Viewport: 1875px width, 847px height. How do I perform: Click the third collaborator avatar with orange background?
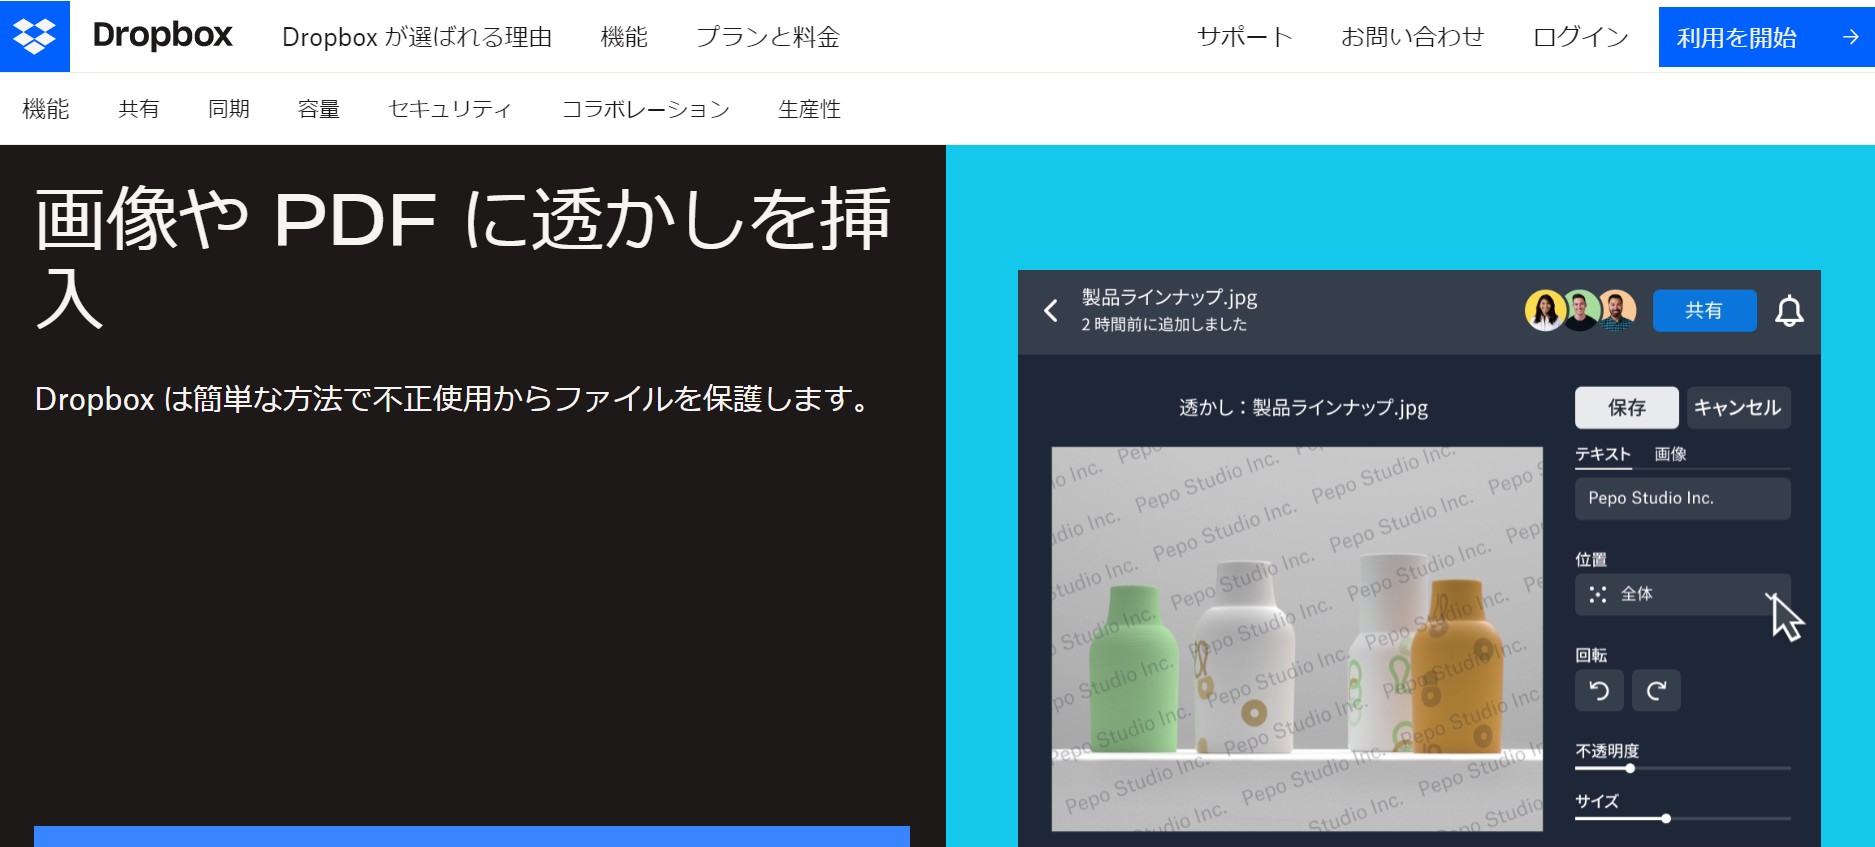click(x=1617, y=310)
